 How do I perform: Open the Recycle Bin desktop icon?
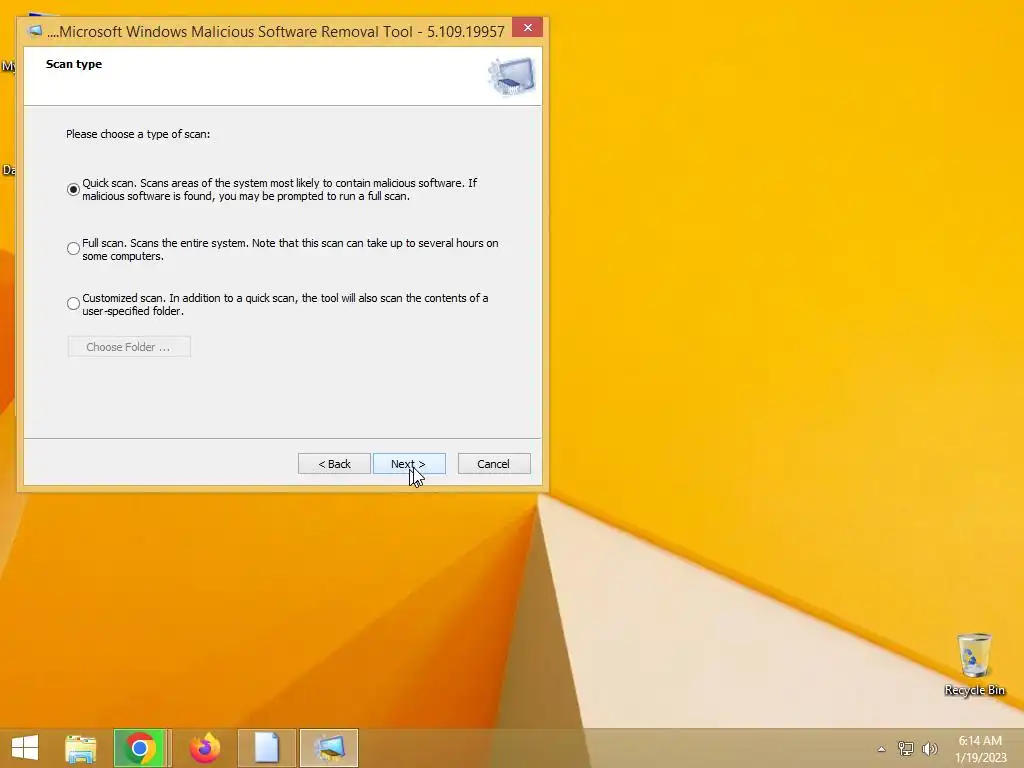tap(974, 664)
